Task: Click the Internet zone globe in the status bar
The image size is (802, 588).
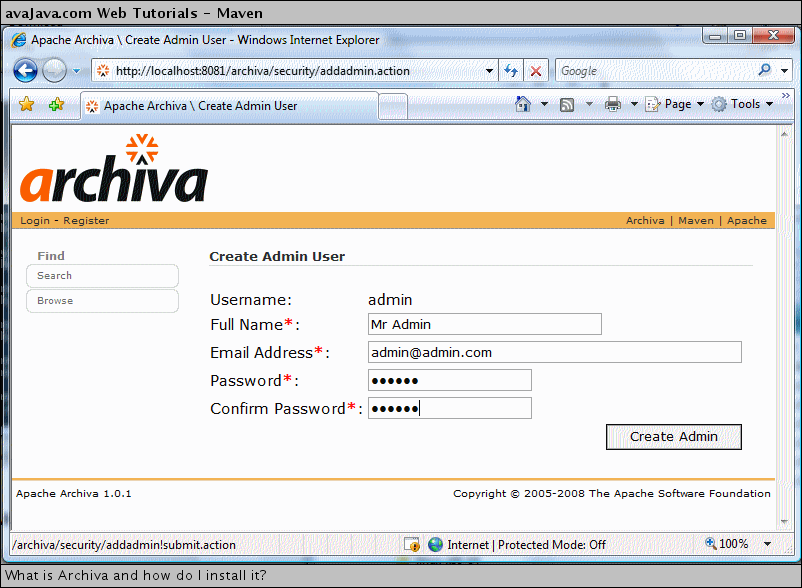Action: click(434, 544)
